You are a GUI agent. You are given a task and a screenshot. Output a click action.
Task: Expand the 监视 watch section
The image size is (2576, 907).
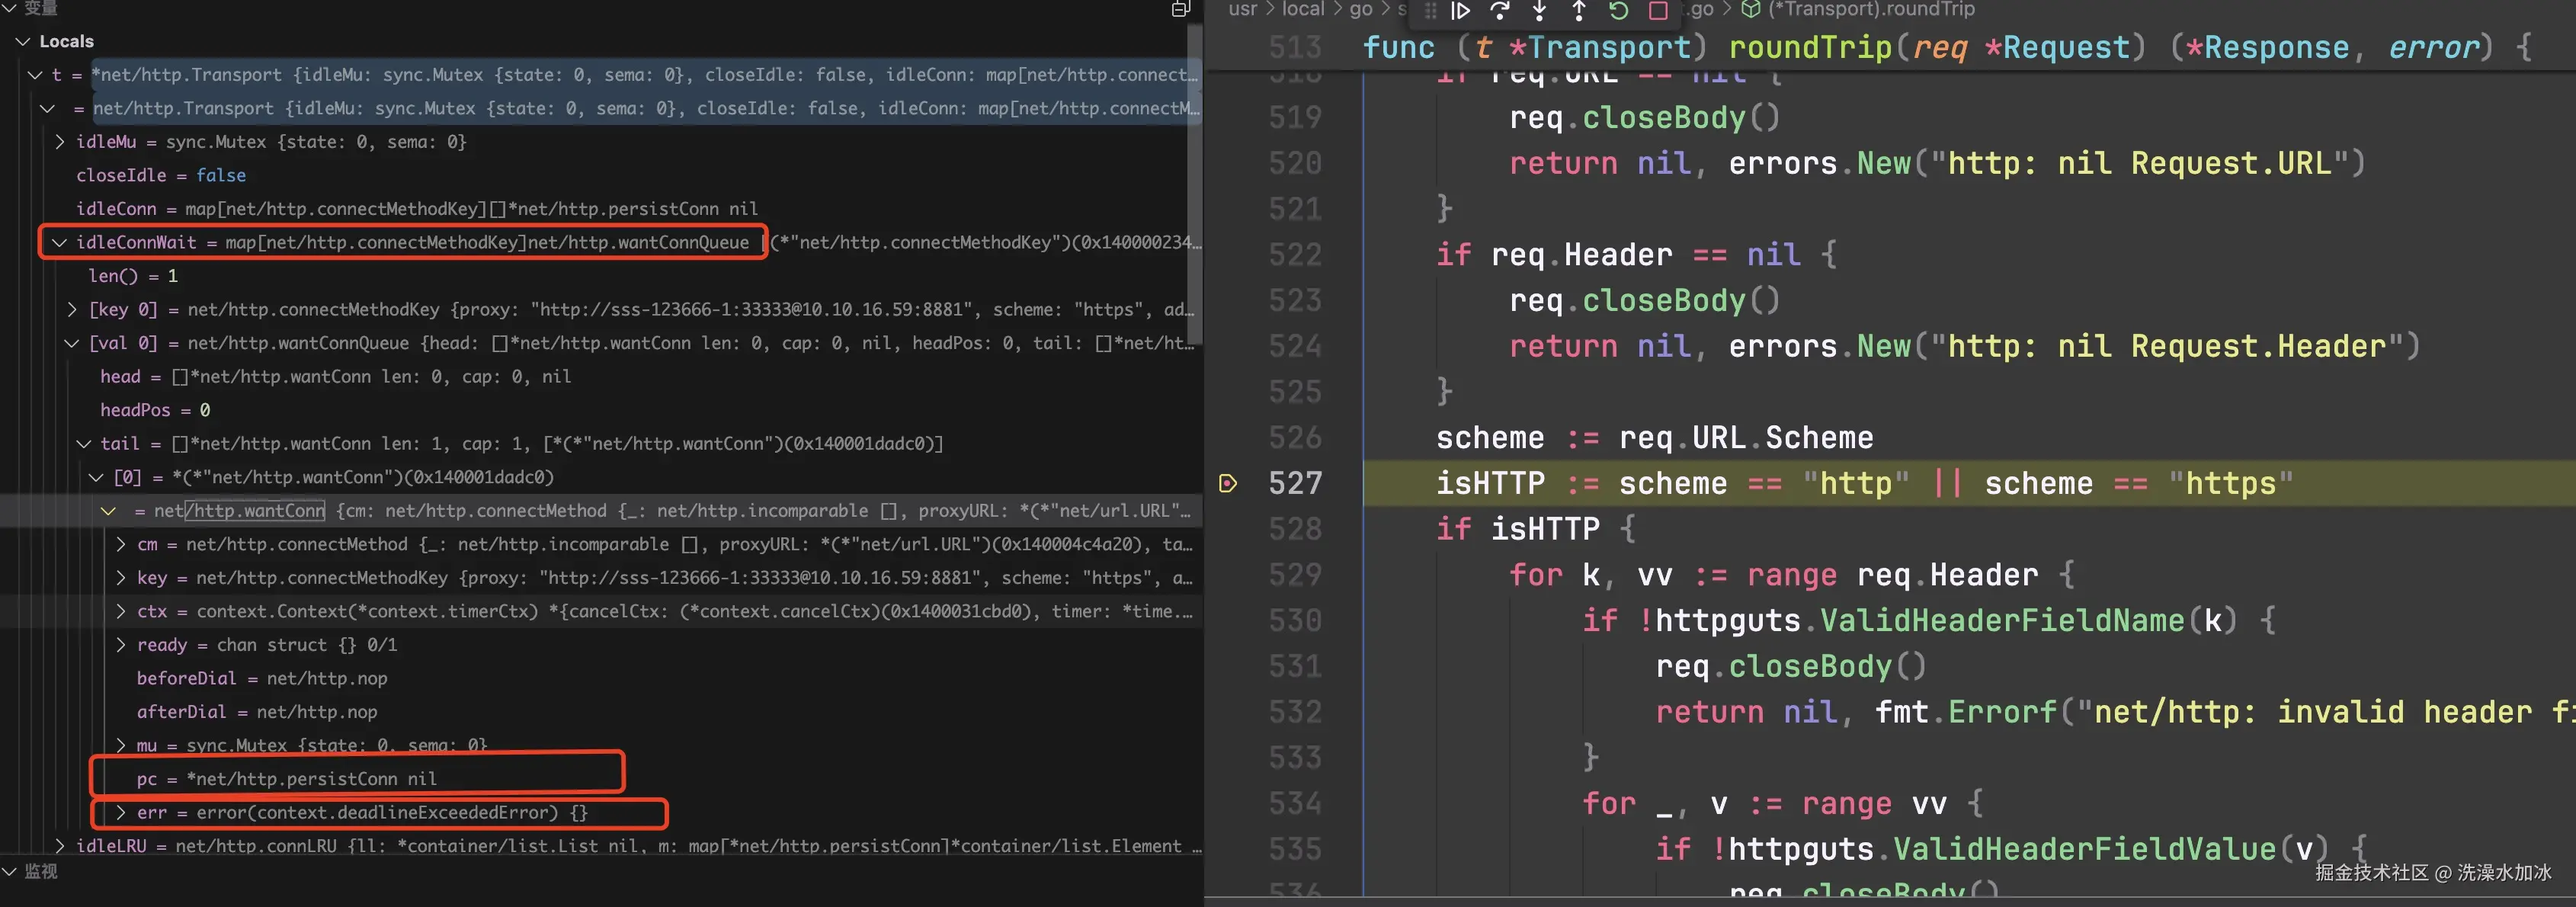10,872
